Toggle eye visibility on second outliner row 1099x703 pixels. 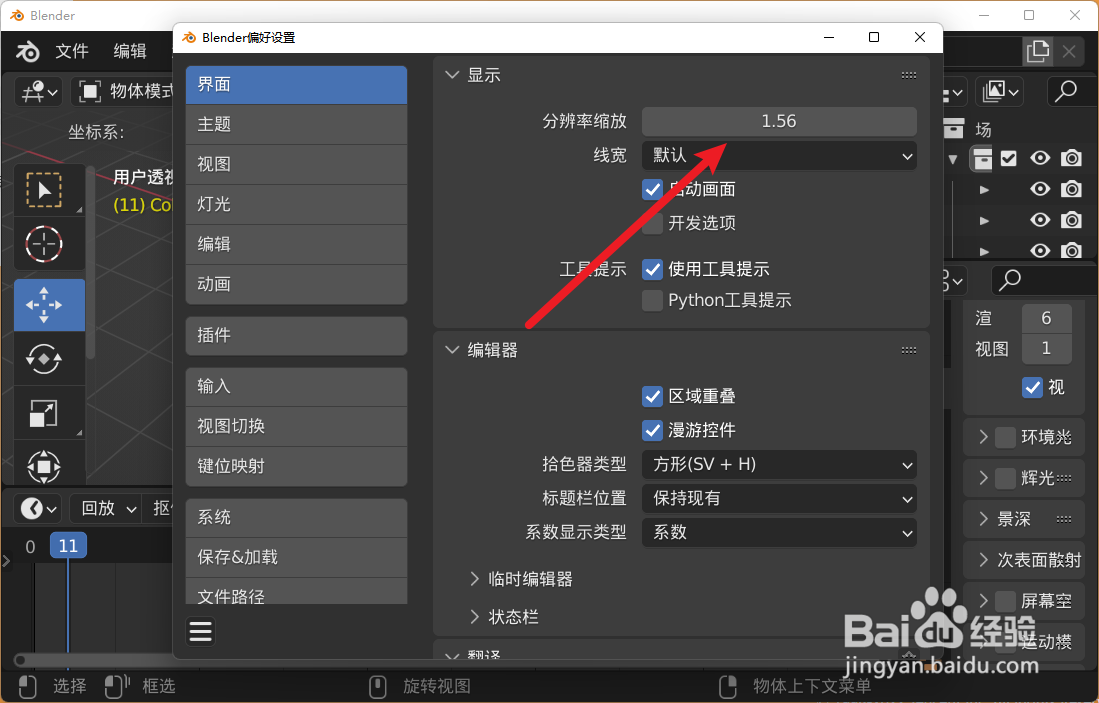point(1040,189)
